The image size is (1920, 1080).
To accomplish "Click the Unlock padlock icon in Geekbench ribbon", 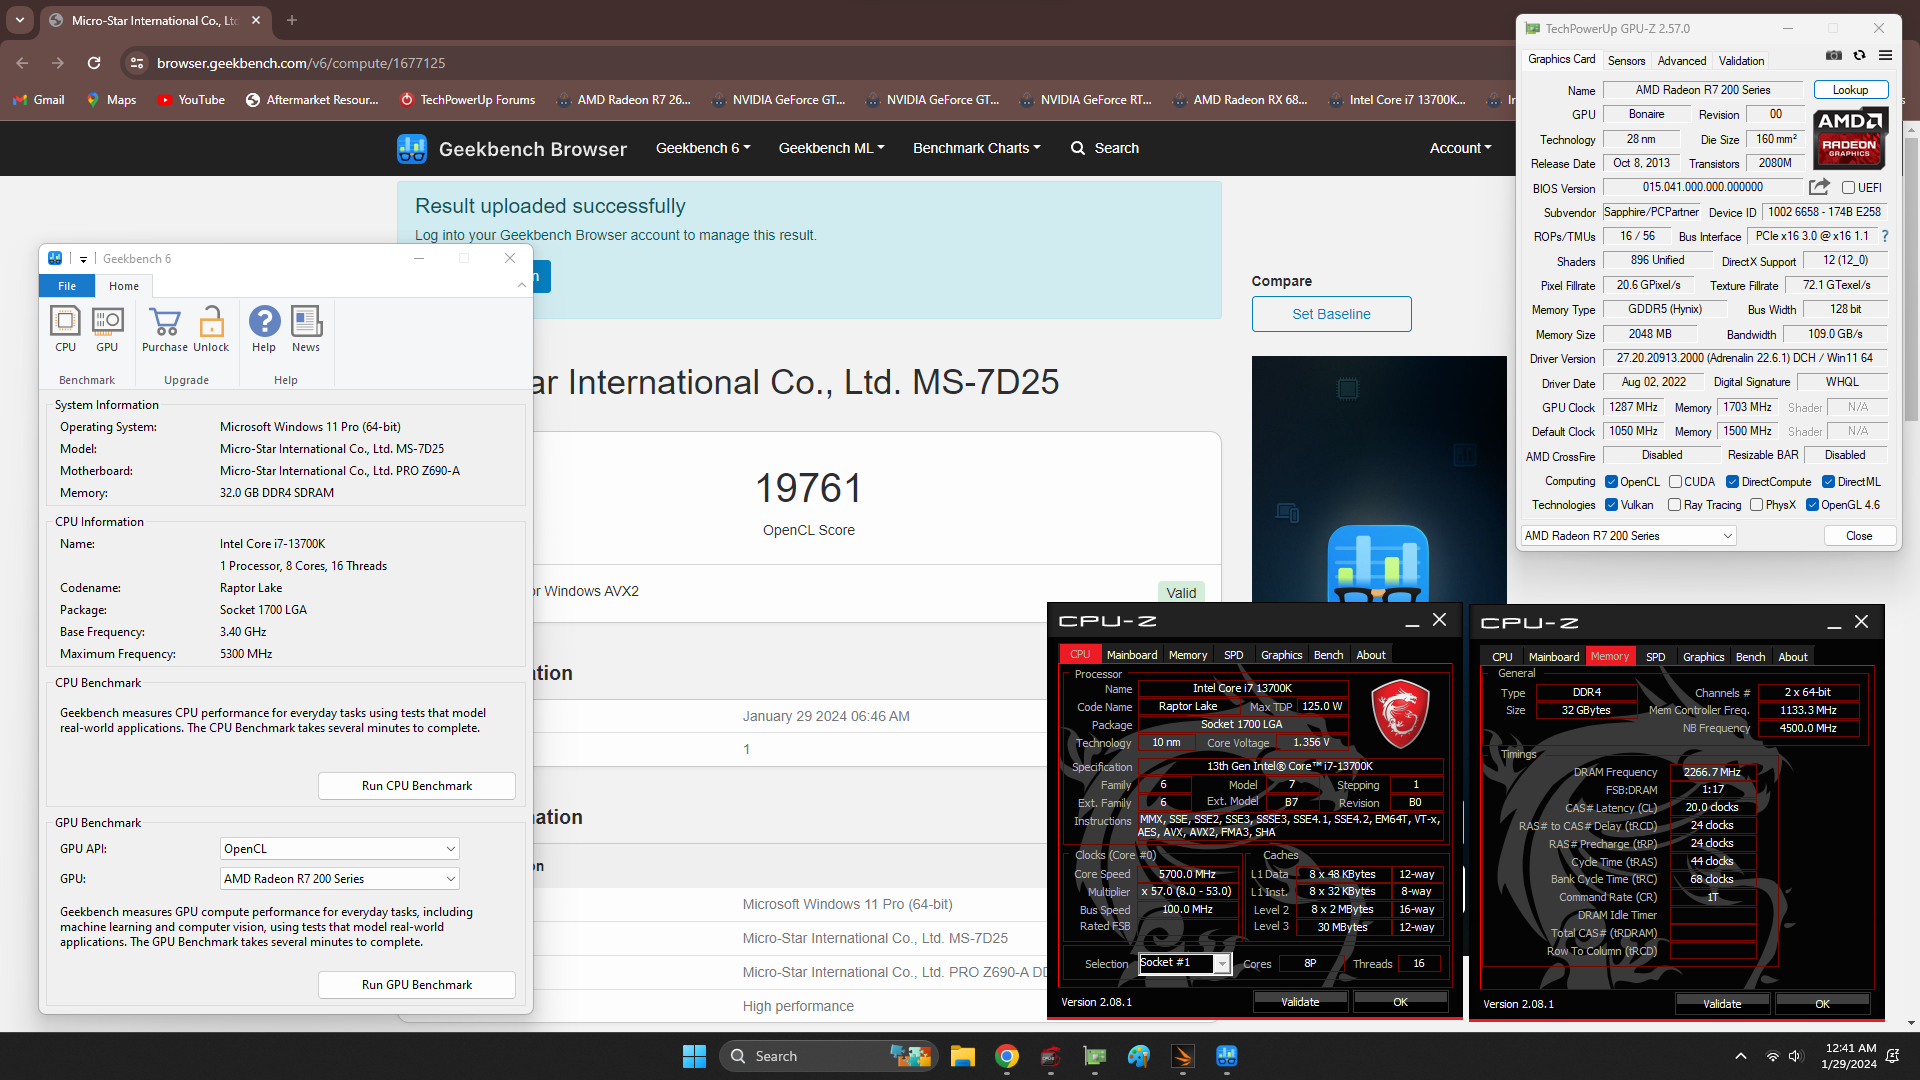I will coord(211,329).
